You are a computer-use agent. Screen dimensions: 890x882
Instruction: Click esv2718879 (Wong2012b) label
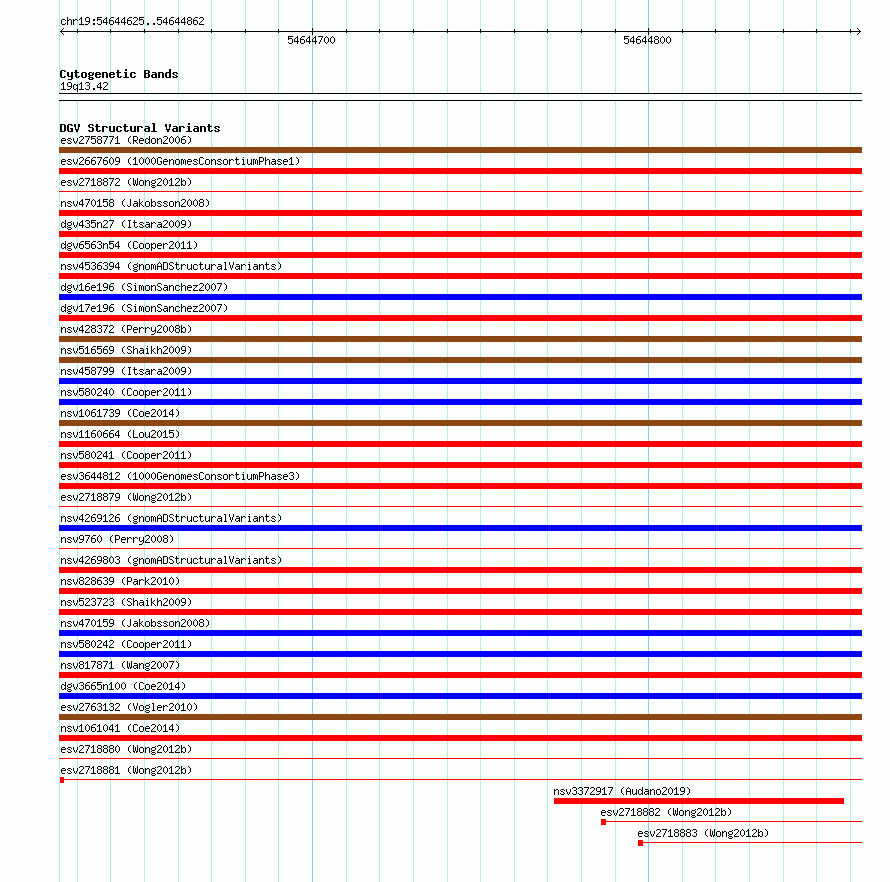click(126, 497)
